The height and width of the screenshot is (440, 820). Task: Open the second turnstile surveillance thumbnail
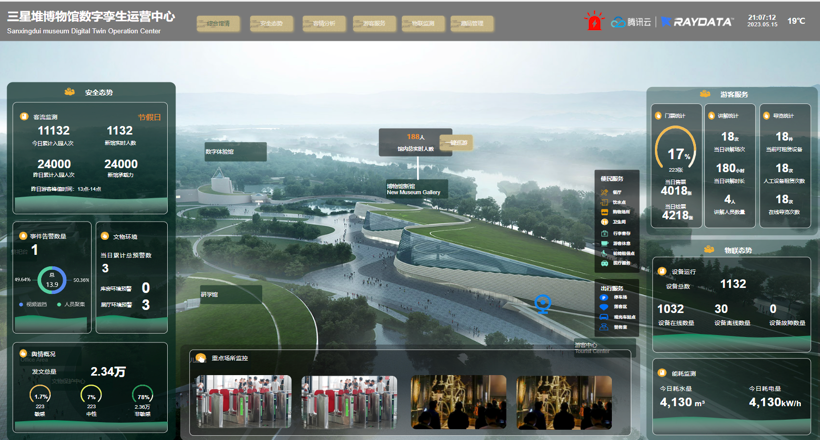click(x=349, y=402)
